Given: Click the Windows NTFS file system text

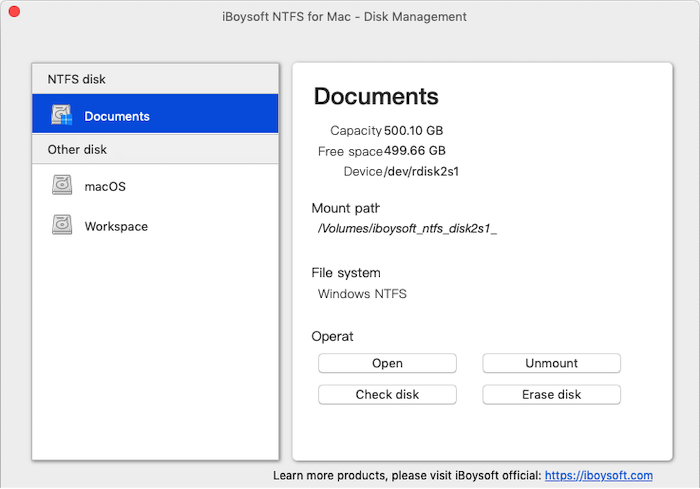Looking at the screenshot, I should [x=362, y=294].
